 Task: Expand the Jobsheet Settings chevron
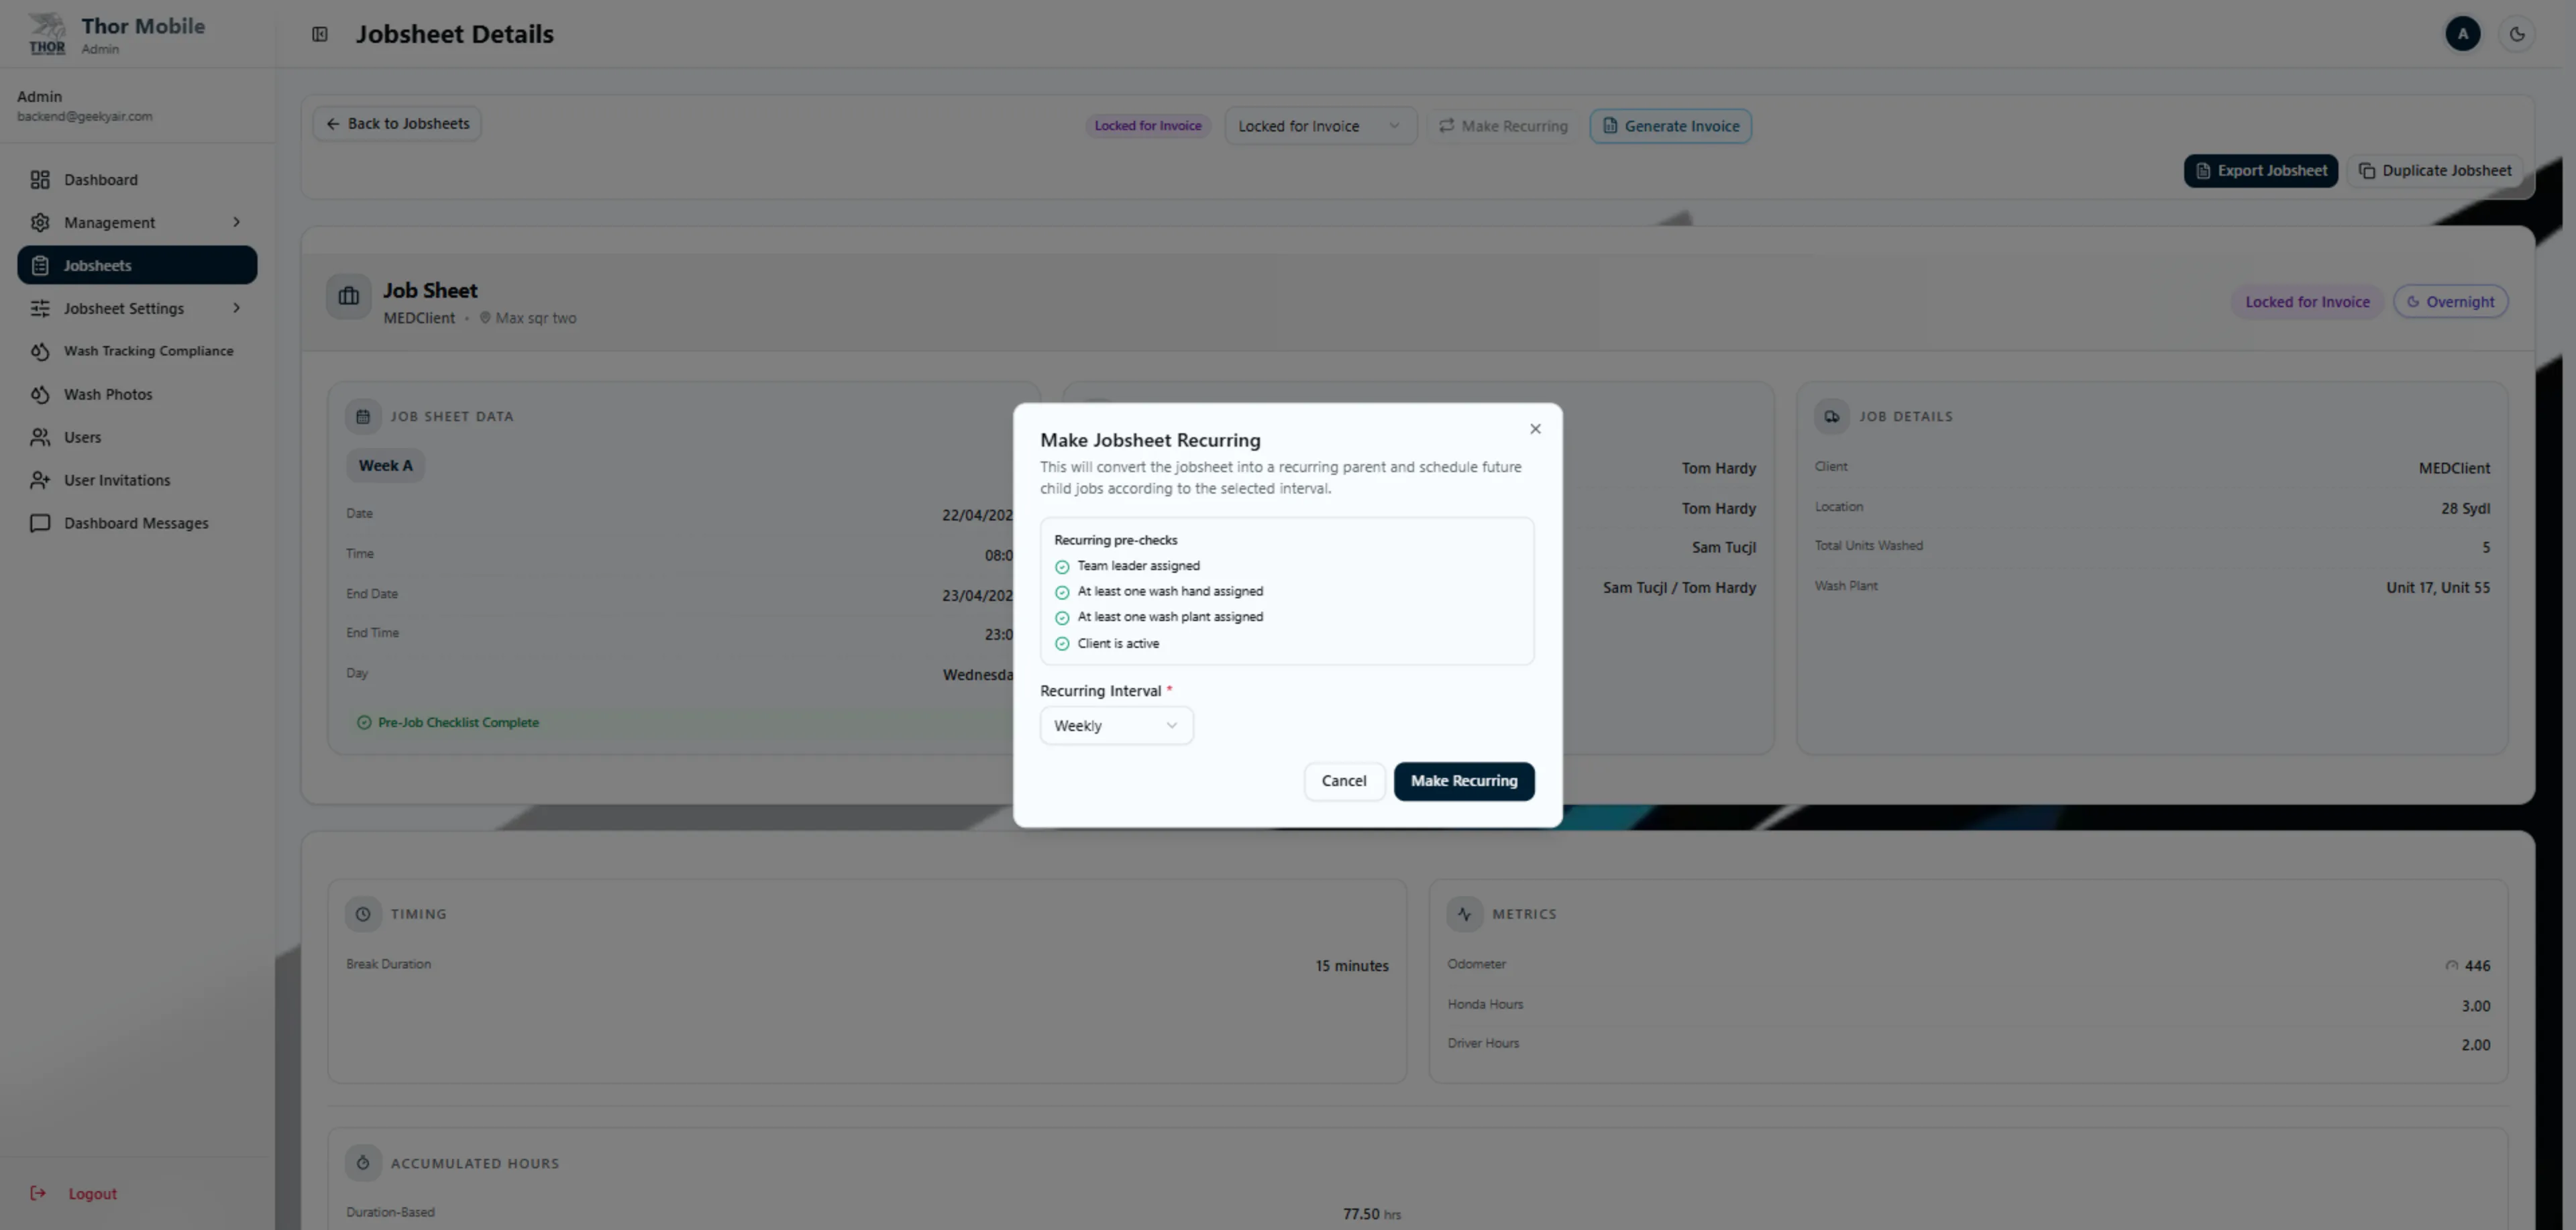point(236,308)
